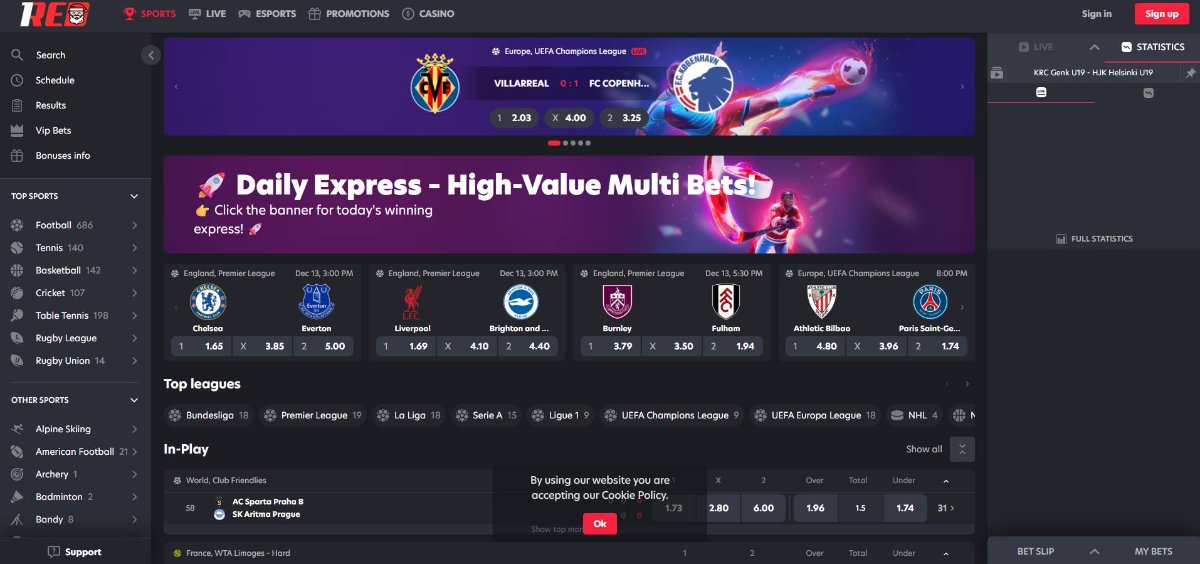The height and width of the screenshot is (564, 1200).
Task: Select first banner carousel dot indicator
Action: click(x=554, y=143)
